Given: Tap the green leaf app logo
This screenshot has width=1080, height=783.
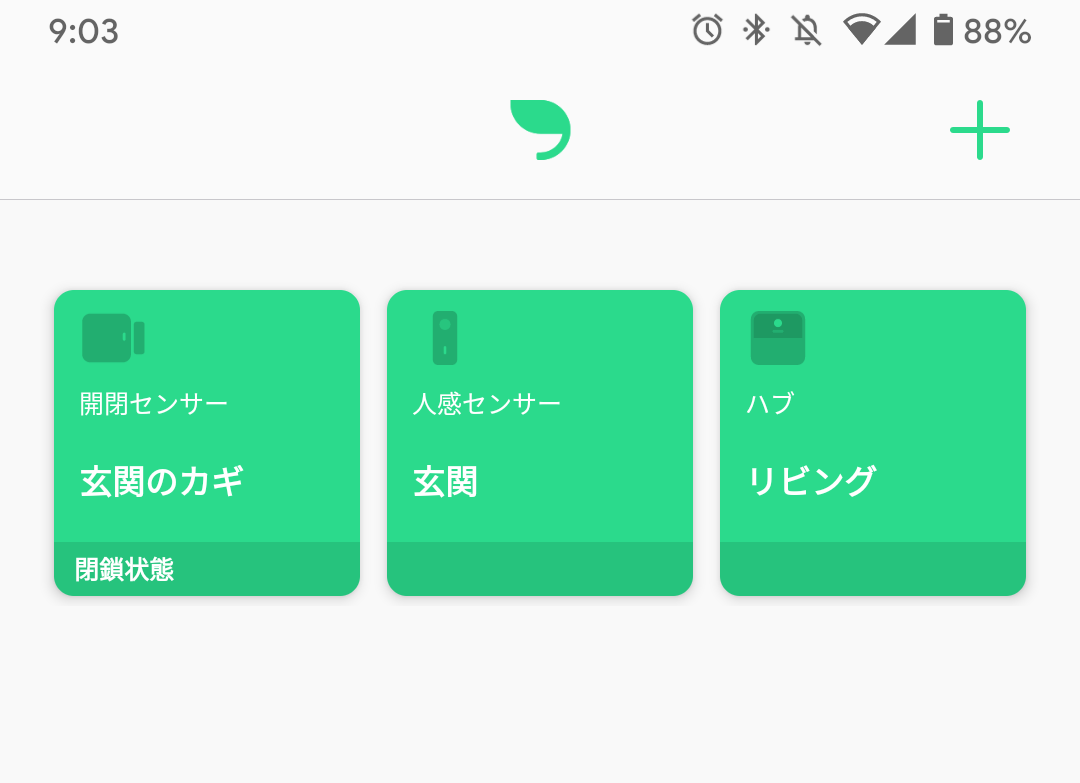Looking at the screenshot, I should [x=540, y=130].
